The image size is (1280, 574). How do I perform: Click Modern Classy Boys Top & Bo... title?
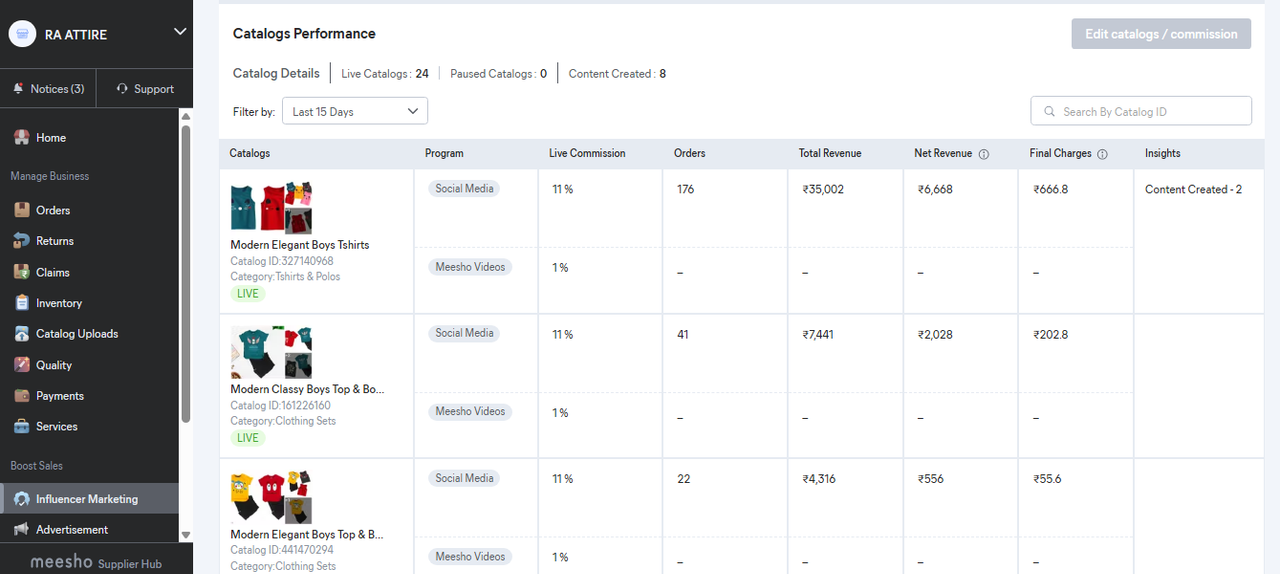click(307, 389)
